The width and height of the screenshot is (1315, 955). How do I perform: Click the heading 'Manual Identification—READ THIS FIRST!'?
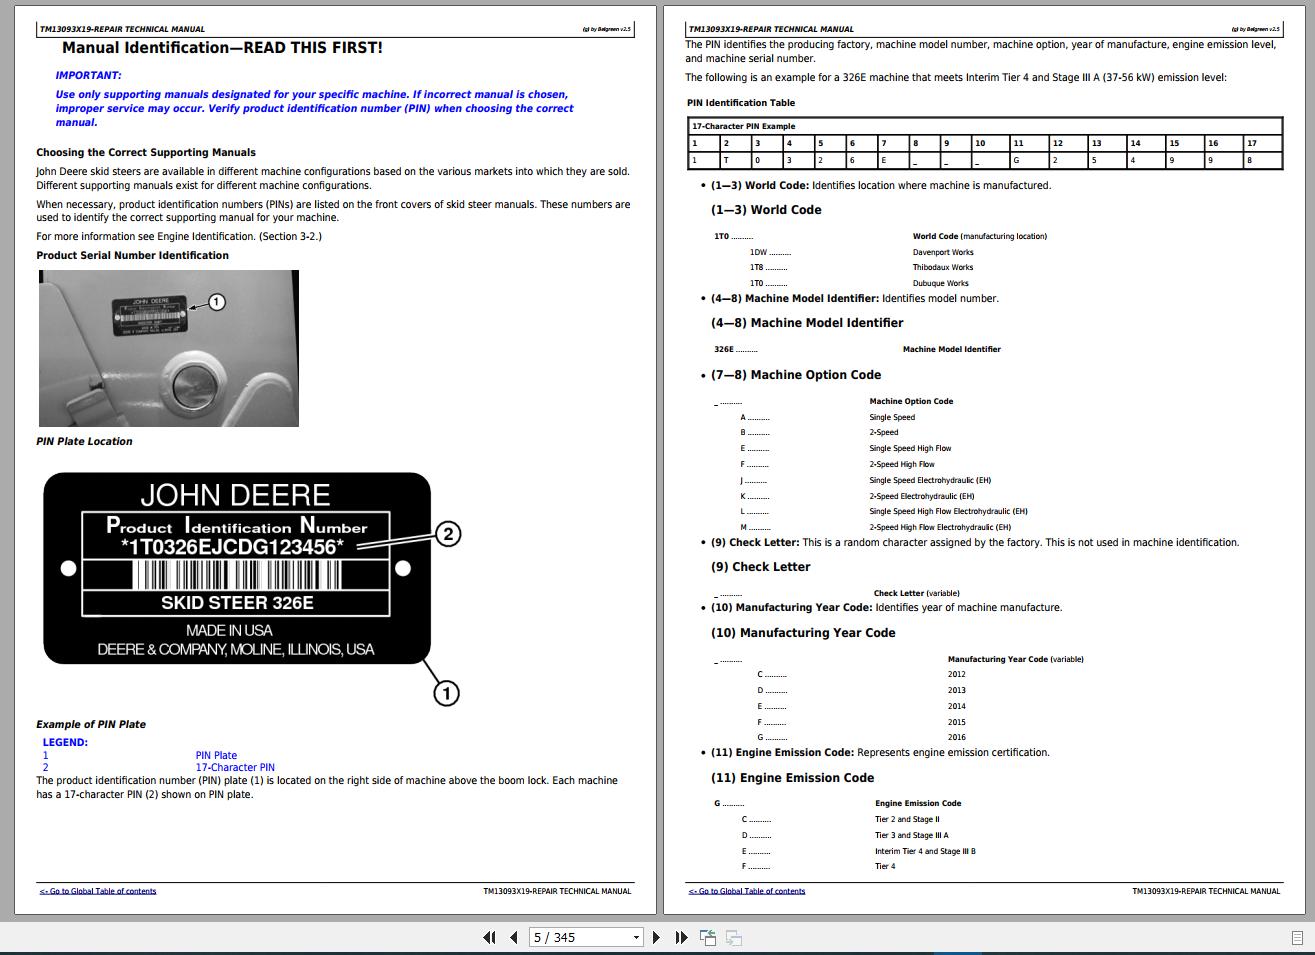click(222, 48)
